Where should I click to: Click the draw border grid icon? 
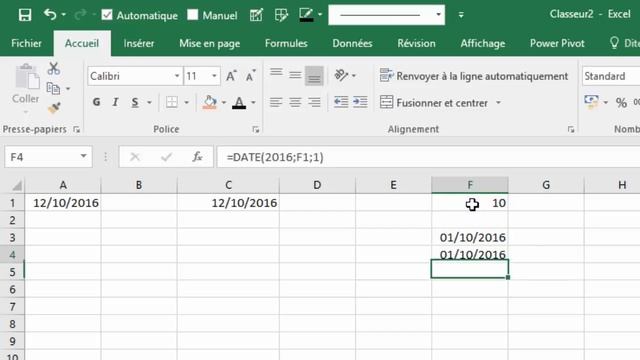point(281,15)
